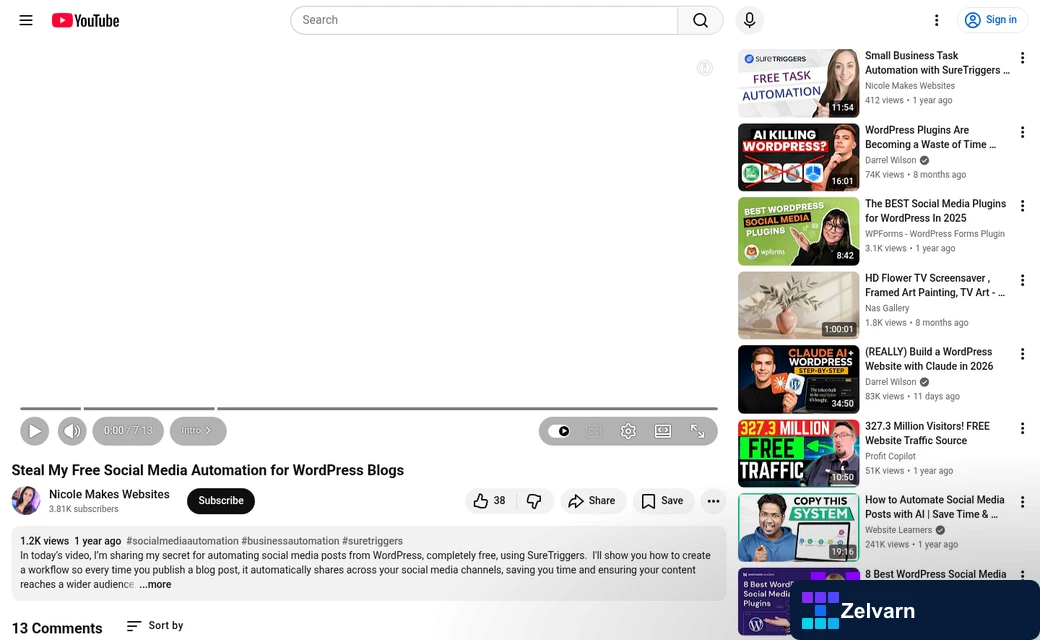Open the comments Sort by menu
The width and height of the screenshot is (1040, 640).
point(155,625)
